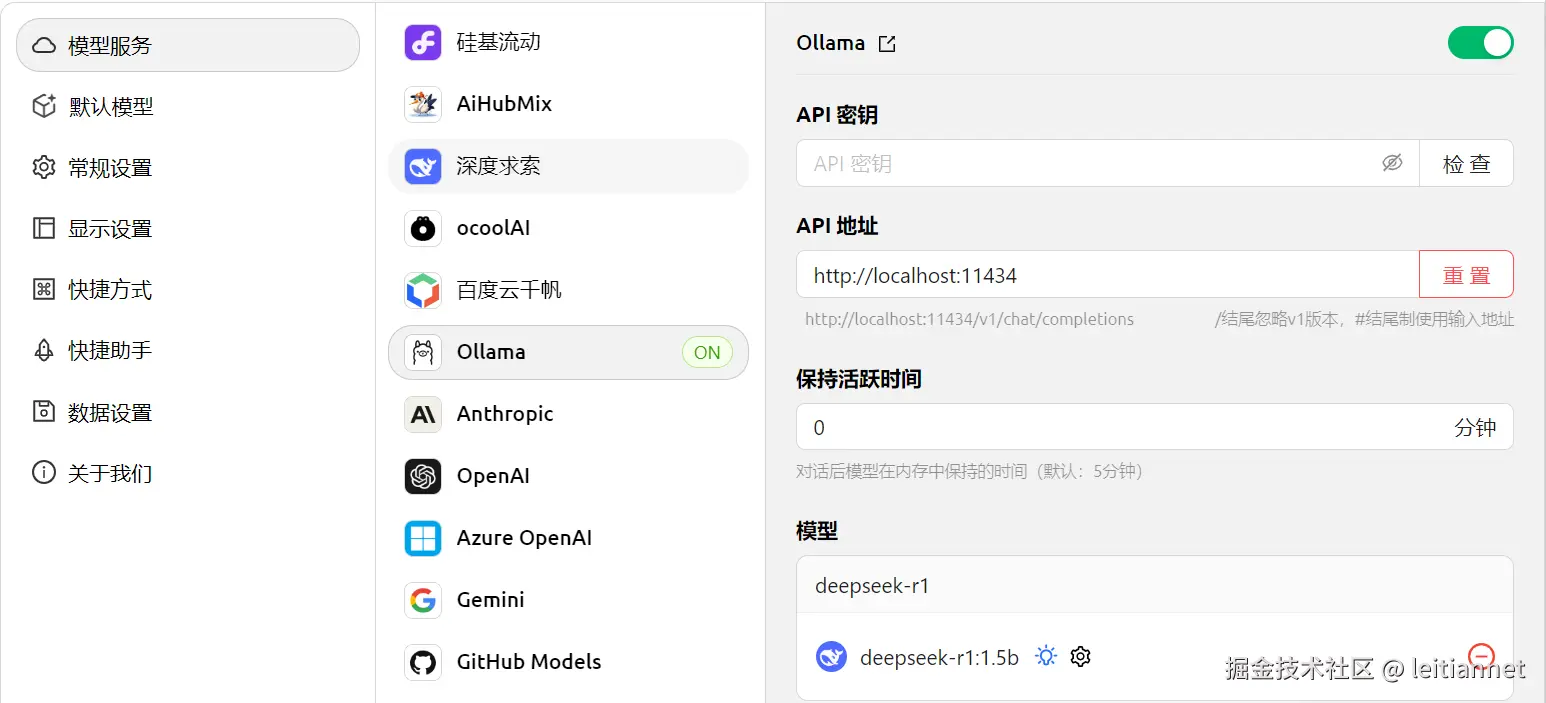Image resolution: width=1546 pixels, height=703 pixels.
Task: Select OpenAI provider name
Action: (x=493, y=476)
